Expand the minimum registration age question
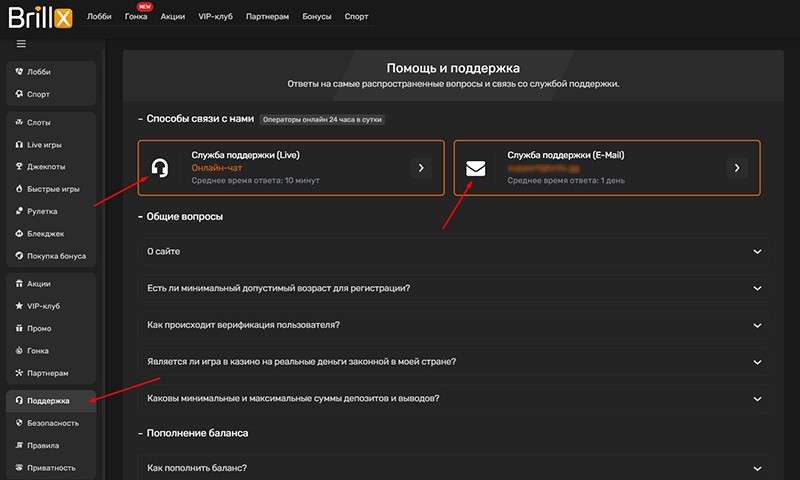Viewport: 800px width, 480px height. tap(453, 288)
